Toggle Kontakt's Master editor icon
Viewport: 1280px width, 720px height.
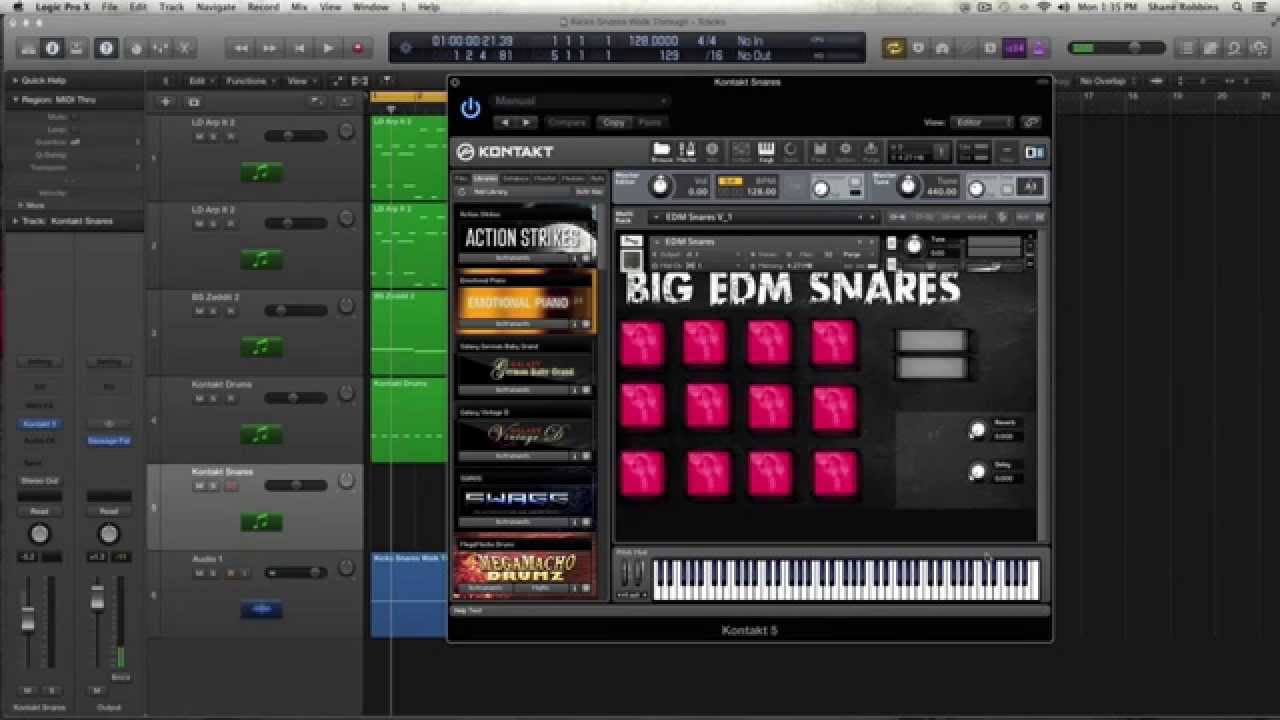[687, 151]
